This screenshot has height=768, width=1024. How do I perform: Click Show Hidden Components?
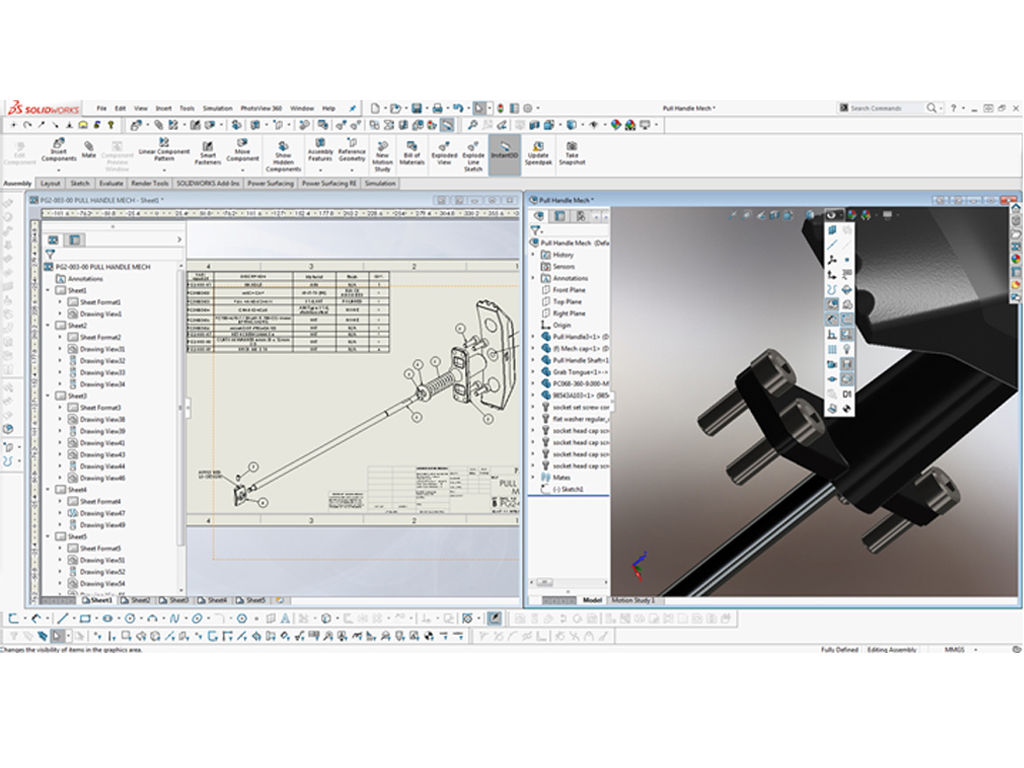point(283,157)
